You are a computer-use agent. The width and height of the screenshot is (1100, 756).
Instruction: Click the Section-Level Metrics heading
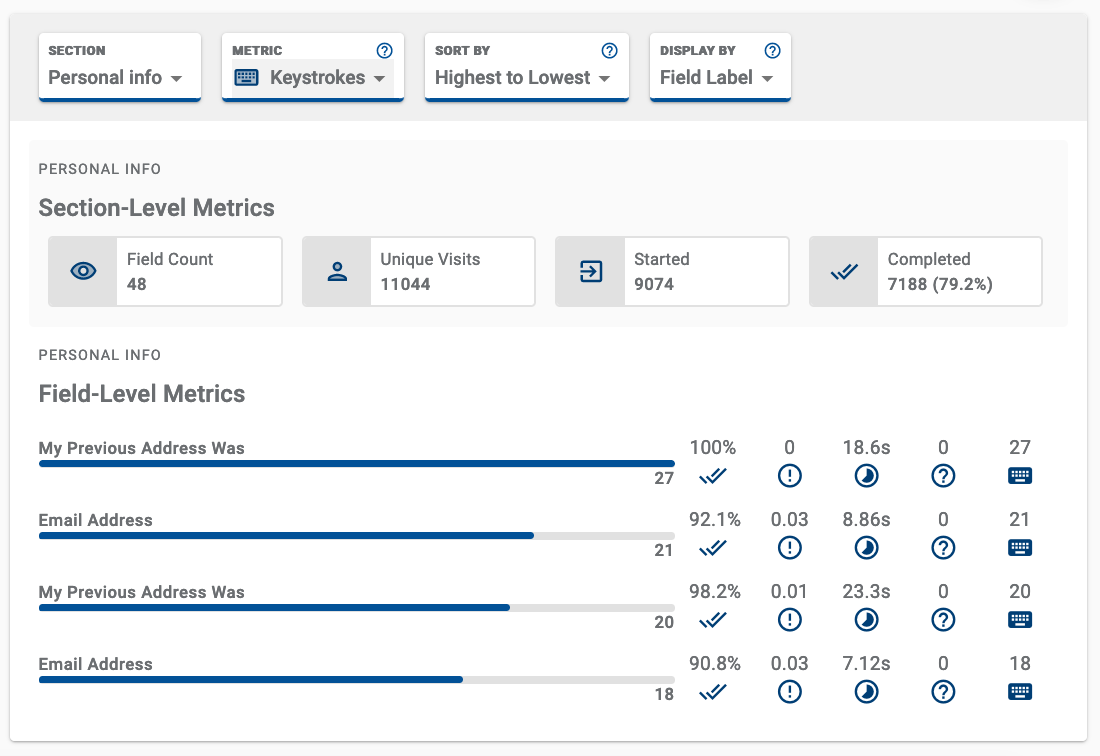pyautogui.click(x=156, y=208)
